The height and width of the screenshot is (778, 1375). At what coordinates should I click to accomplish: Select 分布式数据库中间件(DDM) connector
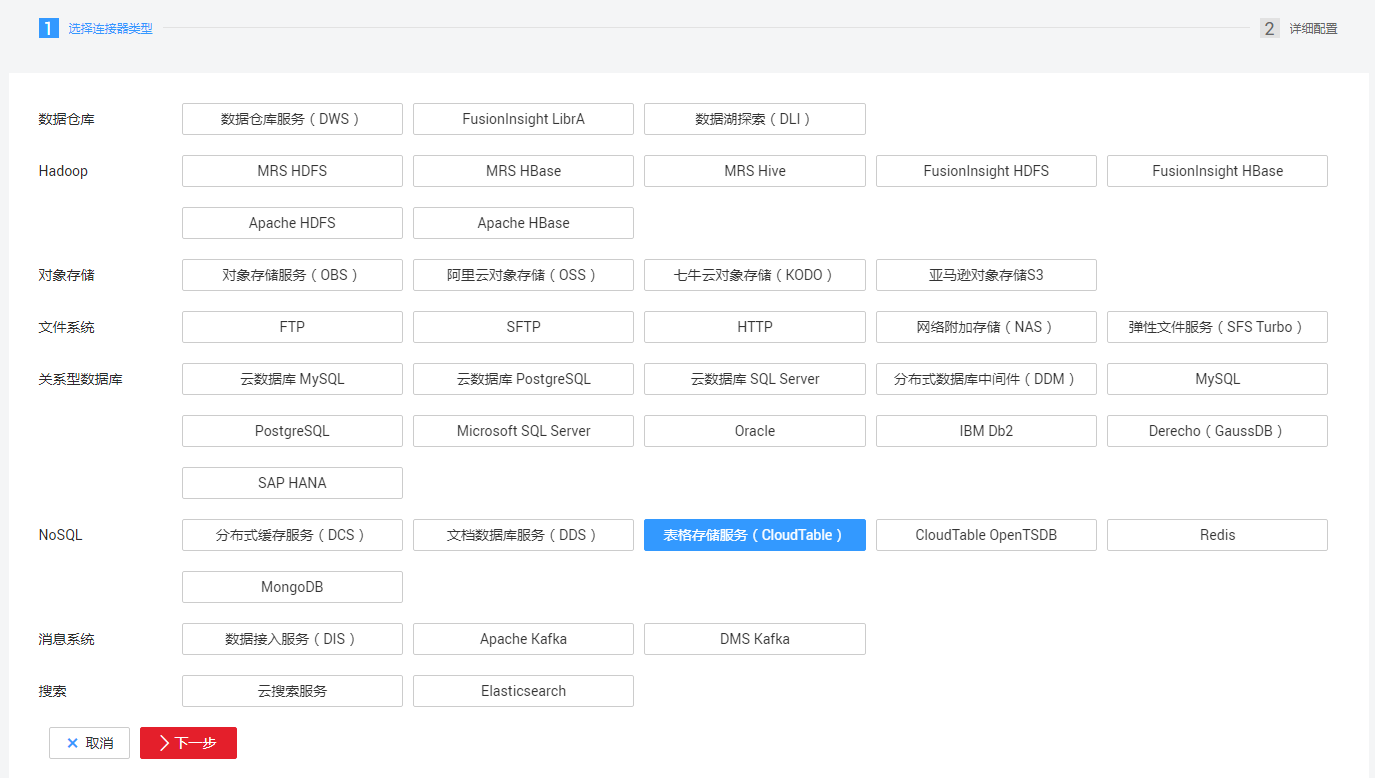click(x=986, y=379)
